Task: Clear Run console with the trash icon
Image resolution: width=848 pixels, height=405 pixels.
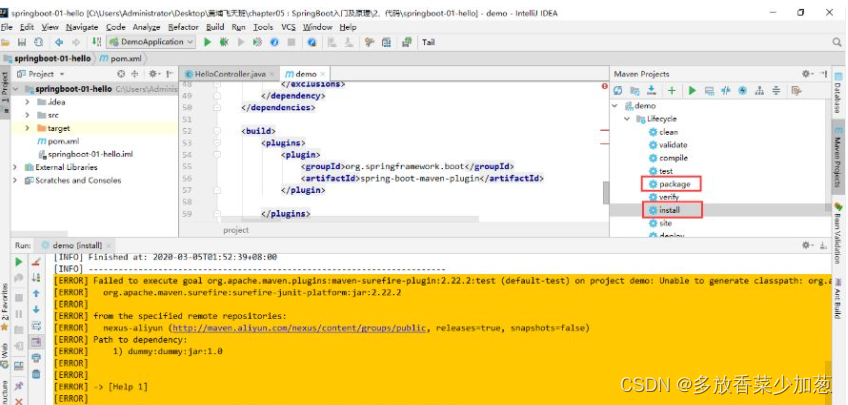Action: pyautogui.click(x=36, y=374)
